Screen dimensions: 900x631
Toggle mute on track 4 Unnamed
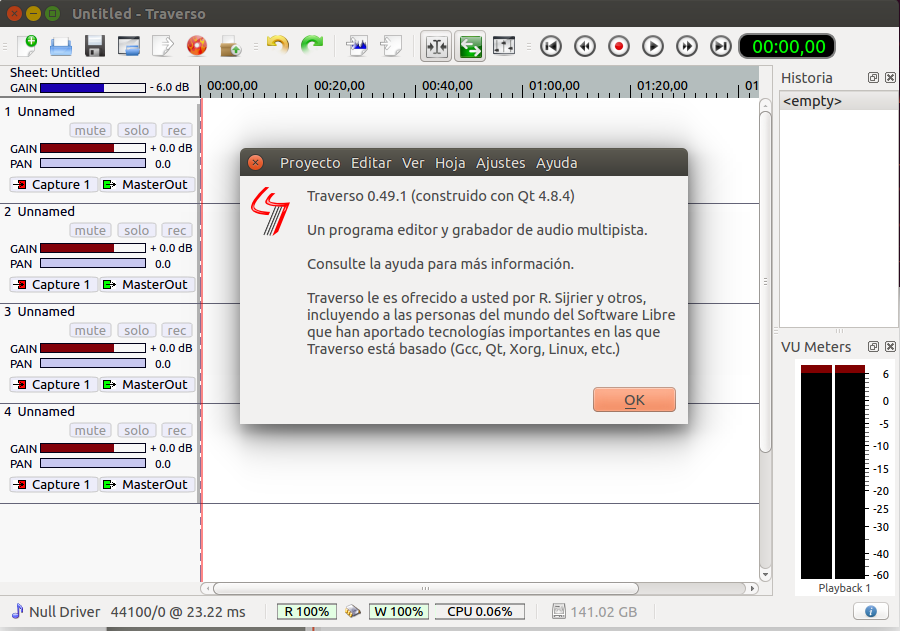click(x=90, y=430)
